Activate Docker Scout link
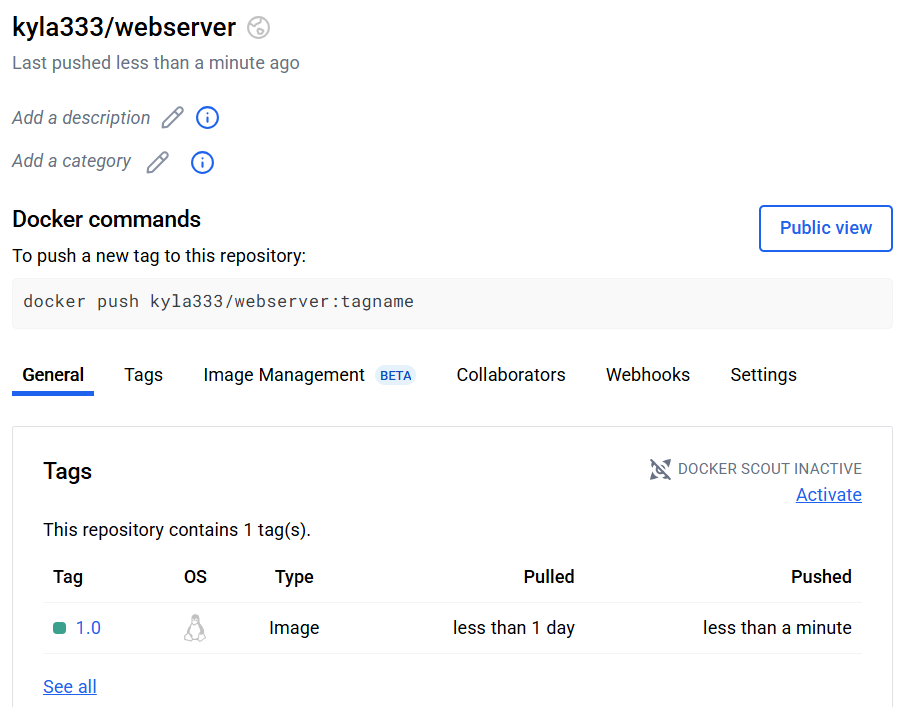The height and width of the screenshot is (707, 910). (x=828, y=495)
